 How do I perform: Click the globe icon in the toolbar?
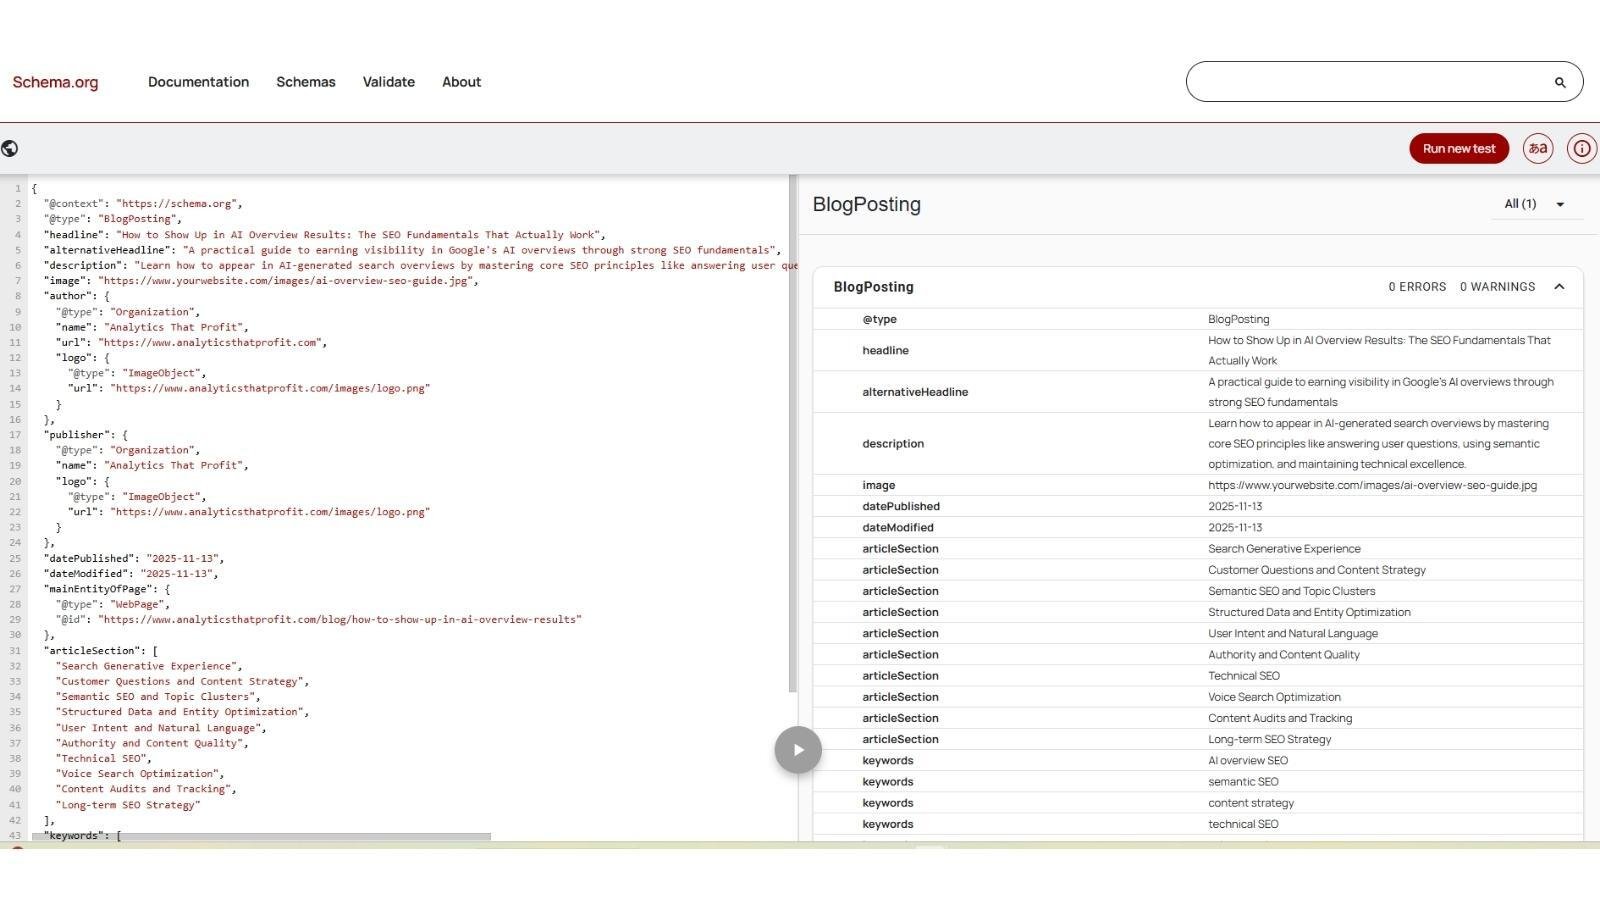pos(10,148)
